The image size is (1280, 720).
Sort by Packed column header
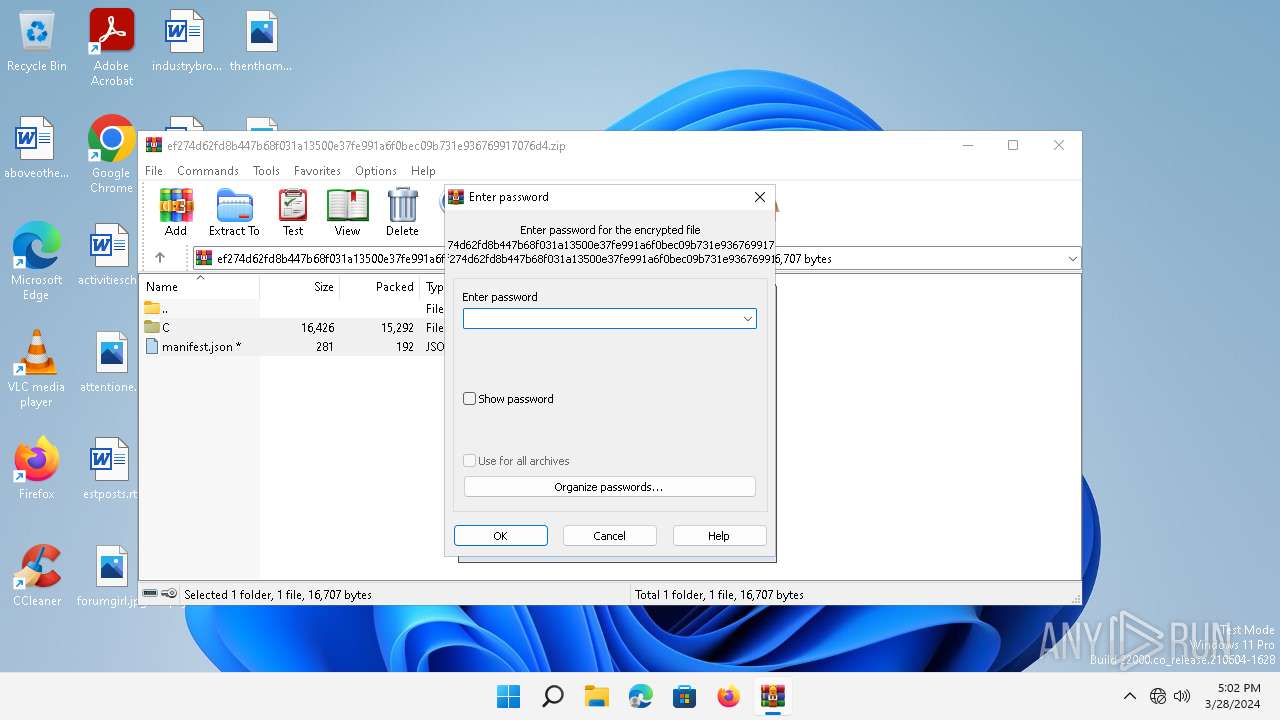click(380, 287)
